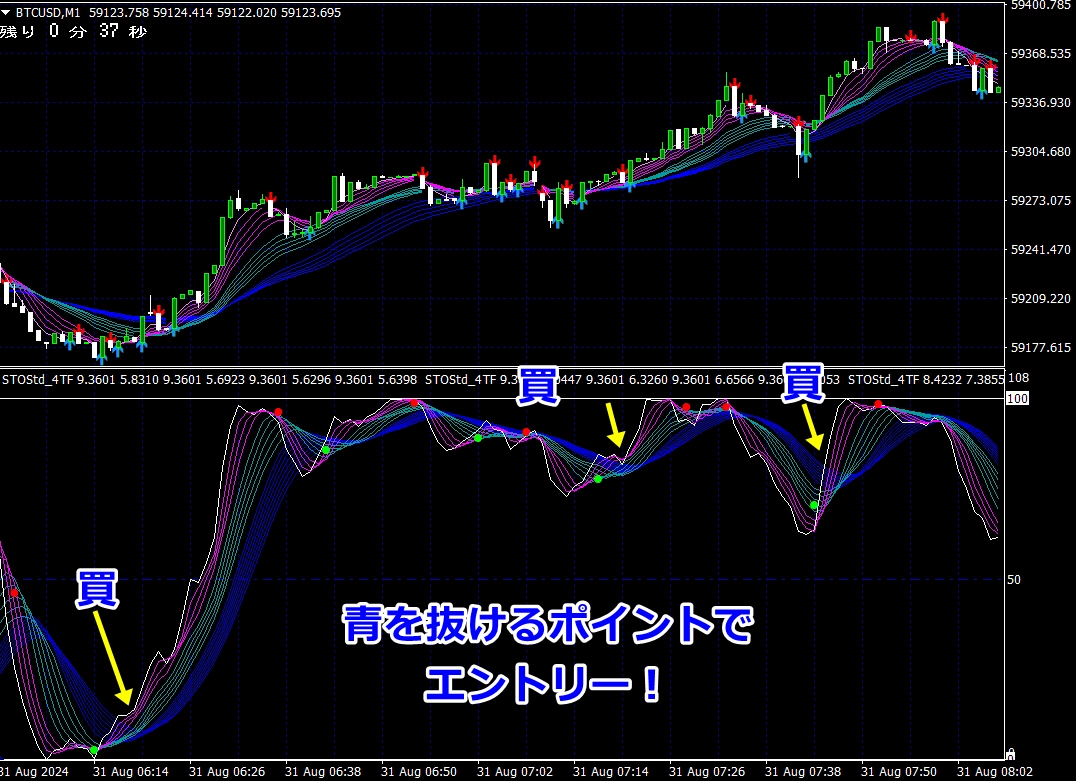1076x781 pixels.
Task: Click the 59177.615 price axis label
Action: click(1040, 348)
